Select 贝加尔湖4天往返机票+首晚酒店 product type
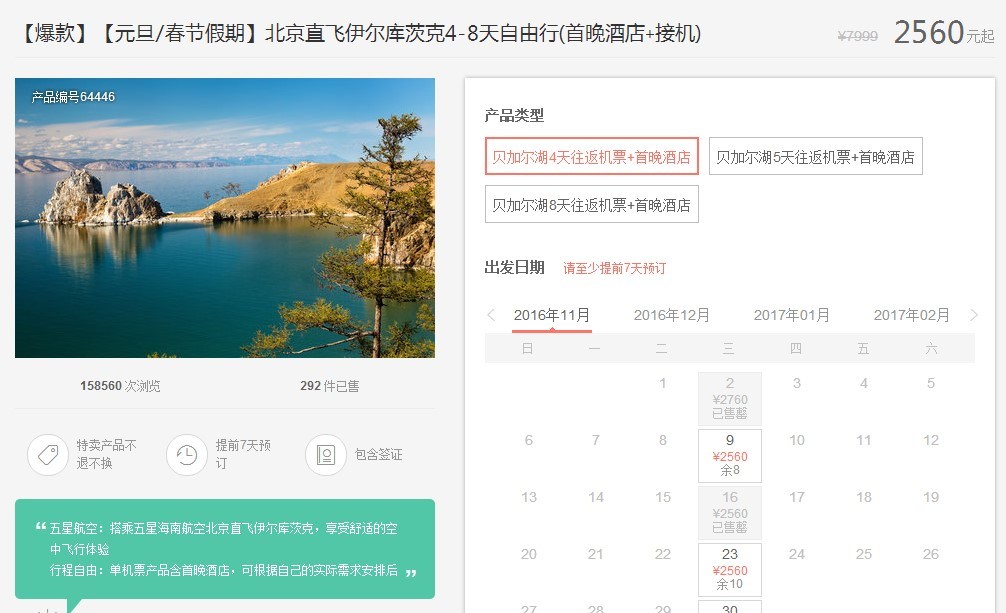This screenshot has height=613, width=1006. click(592, 156)
